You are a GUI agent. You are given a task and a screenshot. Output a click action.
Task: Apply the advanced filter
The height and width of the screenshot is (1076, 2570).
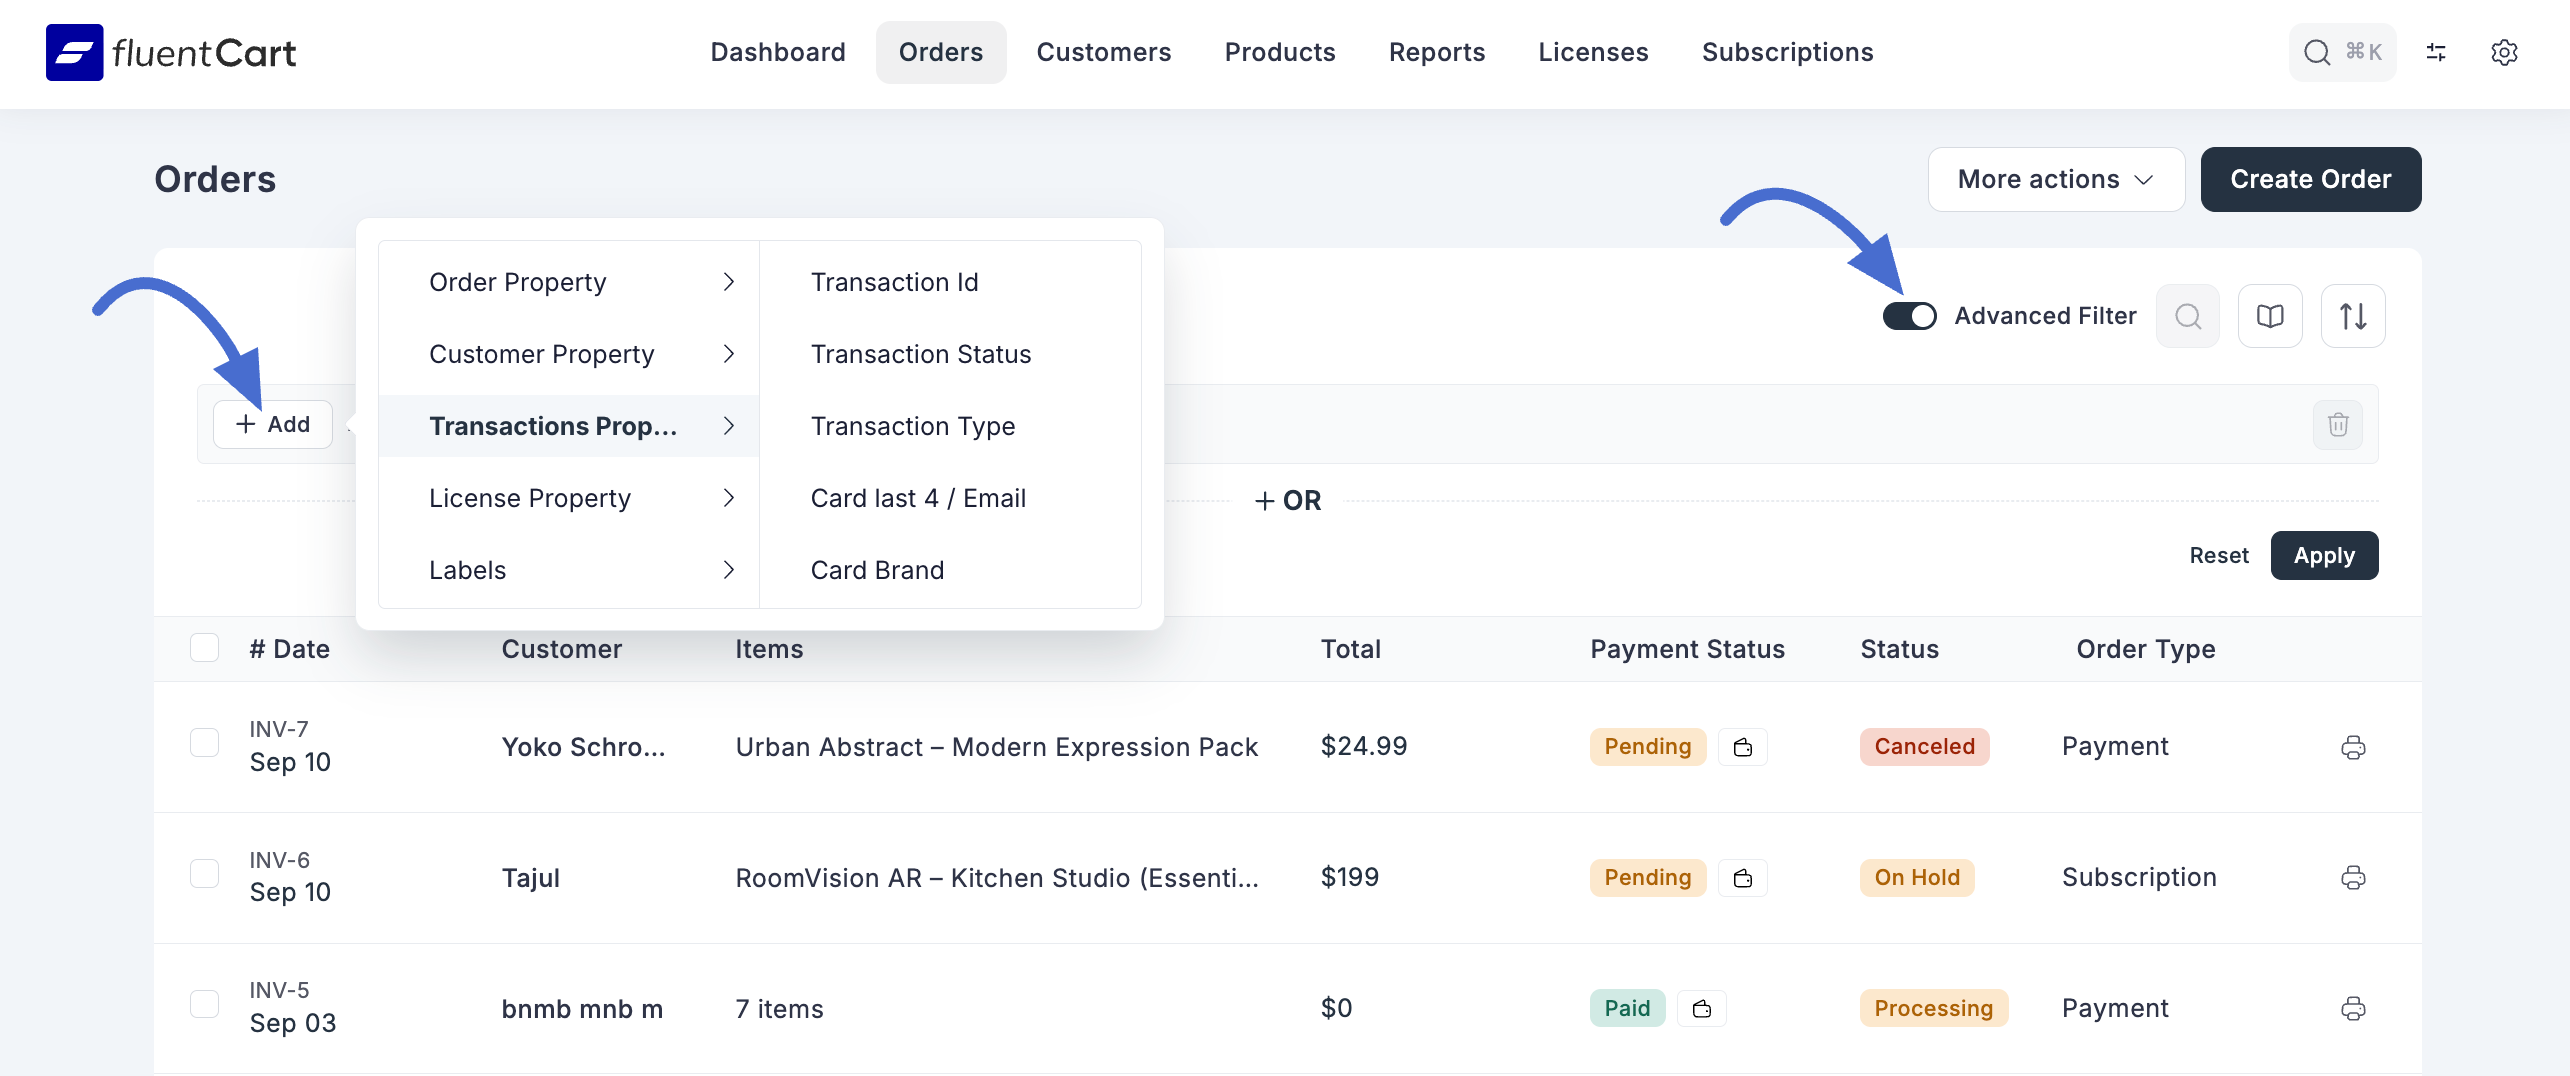click(x=2323, y=555)
